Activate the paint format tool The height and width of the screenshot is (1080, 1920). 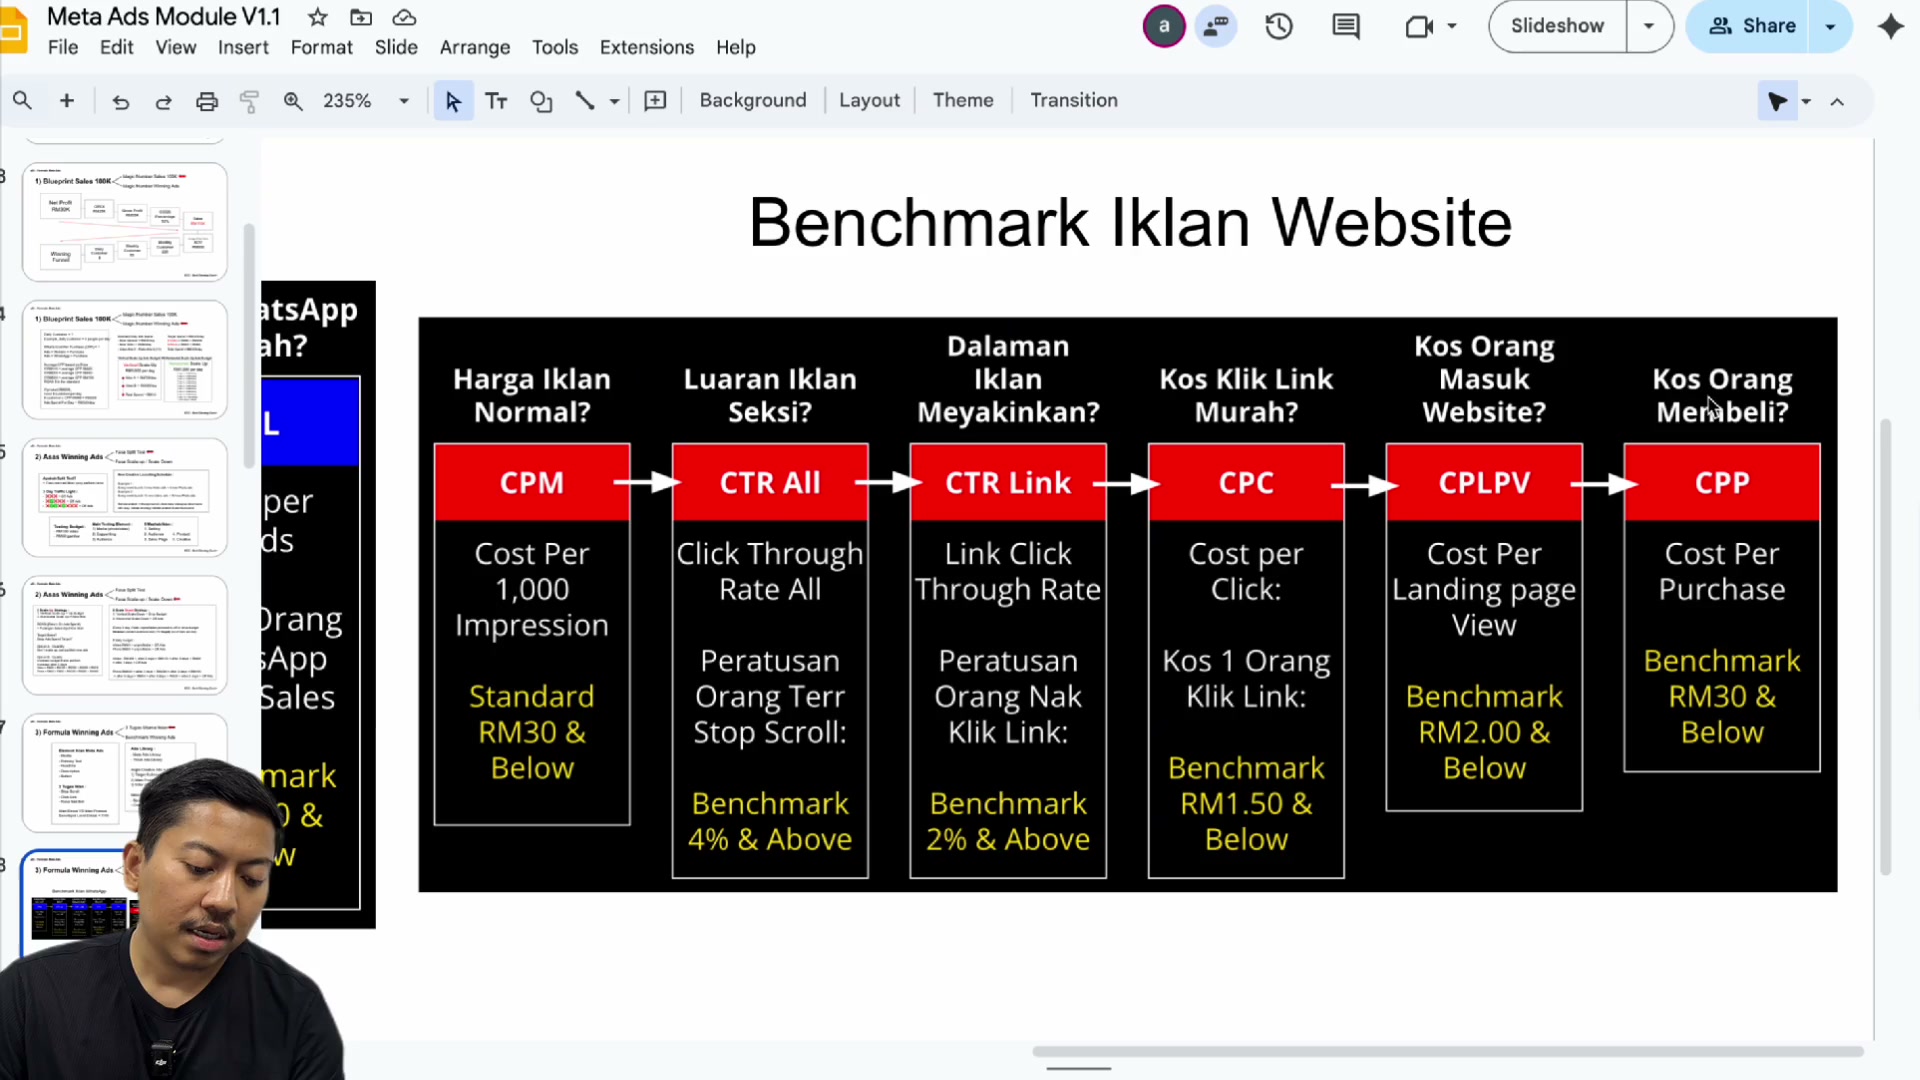(x=249, y=101)
